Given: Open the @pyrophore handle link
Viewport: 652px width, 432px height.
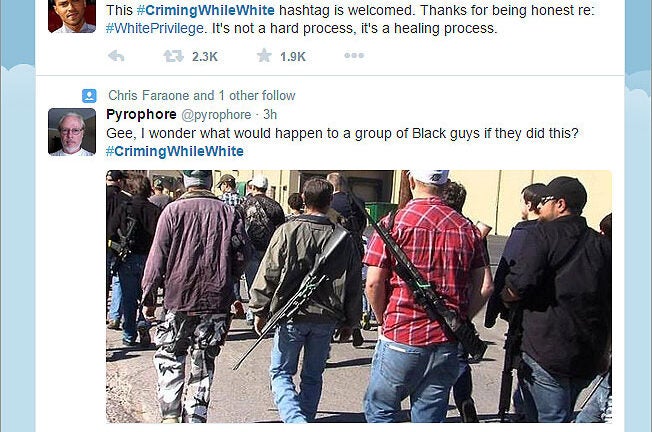Looking at the screenshot, I should pyautogui.click(x=216, y=115).
